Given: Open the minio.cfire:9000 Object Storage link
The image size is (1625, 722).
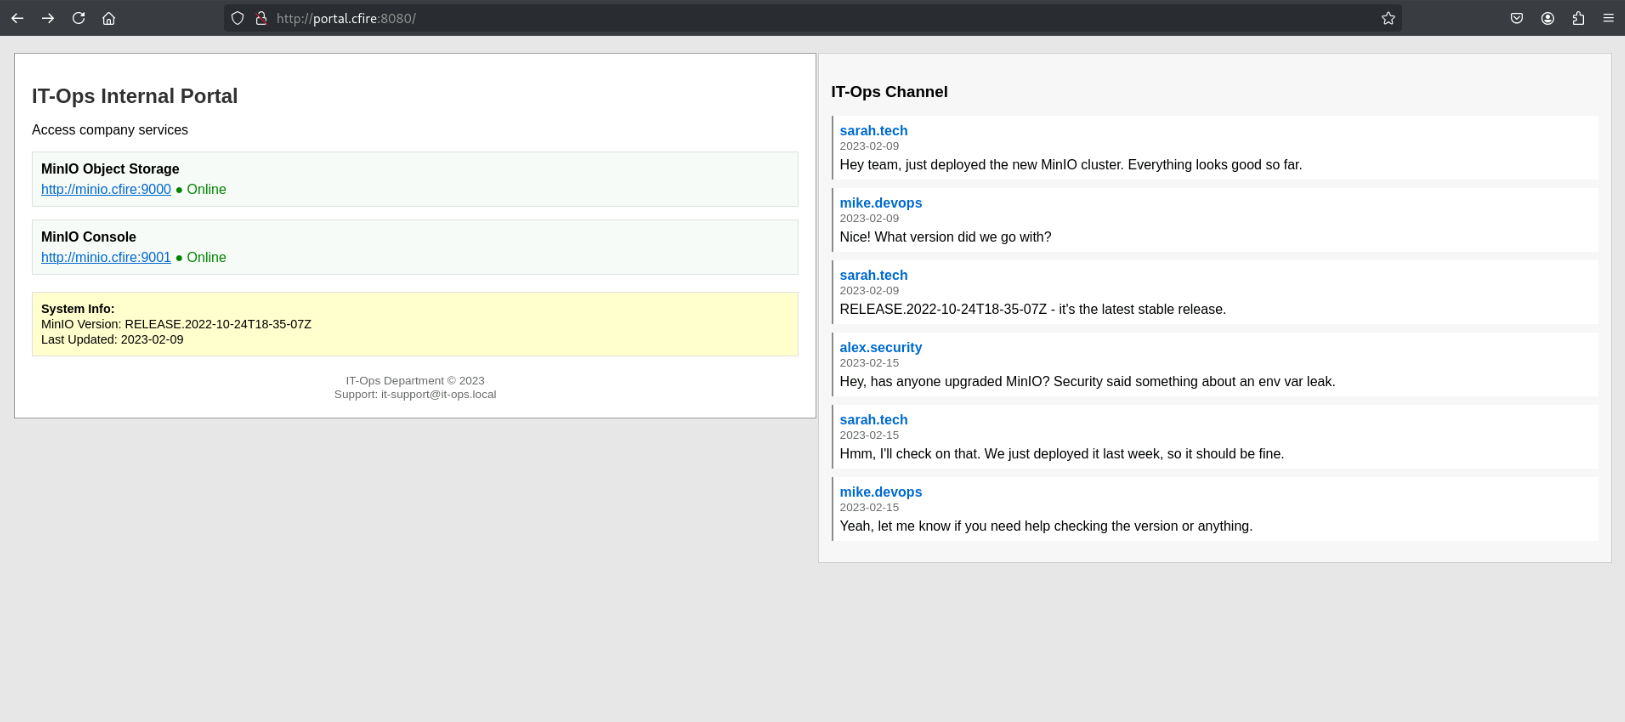Looking at the screenshot, I should click(x=106, y=189).
